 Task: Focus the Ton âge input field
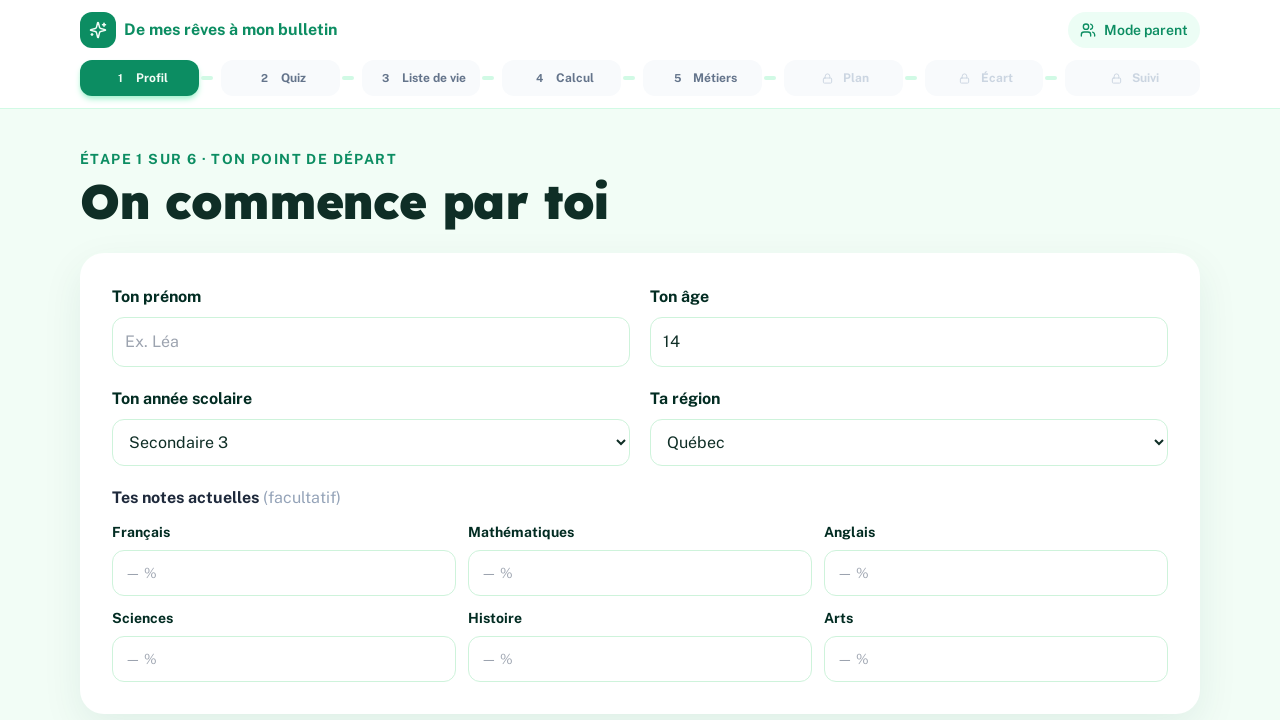click(x=909, y=342)
